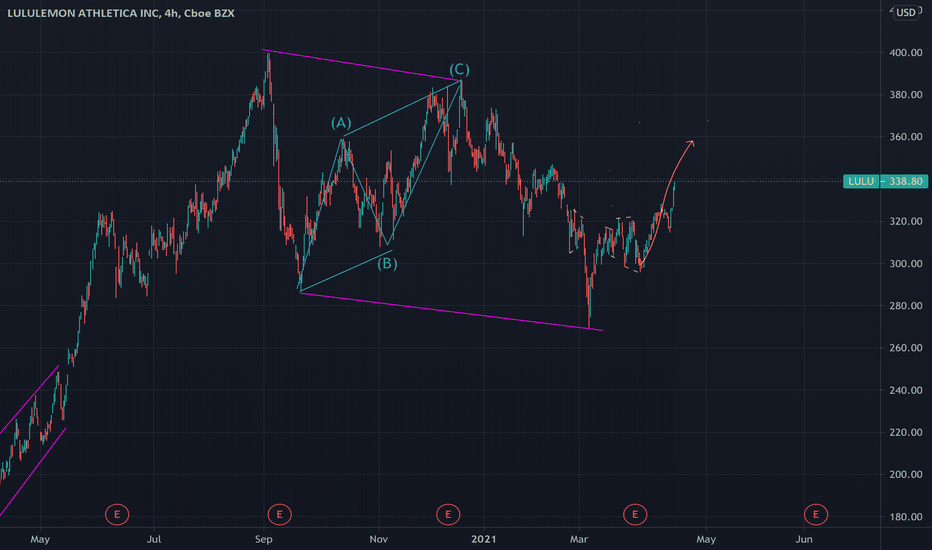Image resolution: width=932 pixels, height=550 pixels.
Task: Click the 400.00 price axis label
Action: [906, 52]
